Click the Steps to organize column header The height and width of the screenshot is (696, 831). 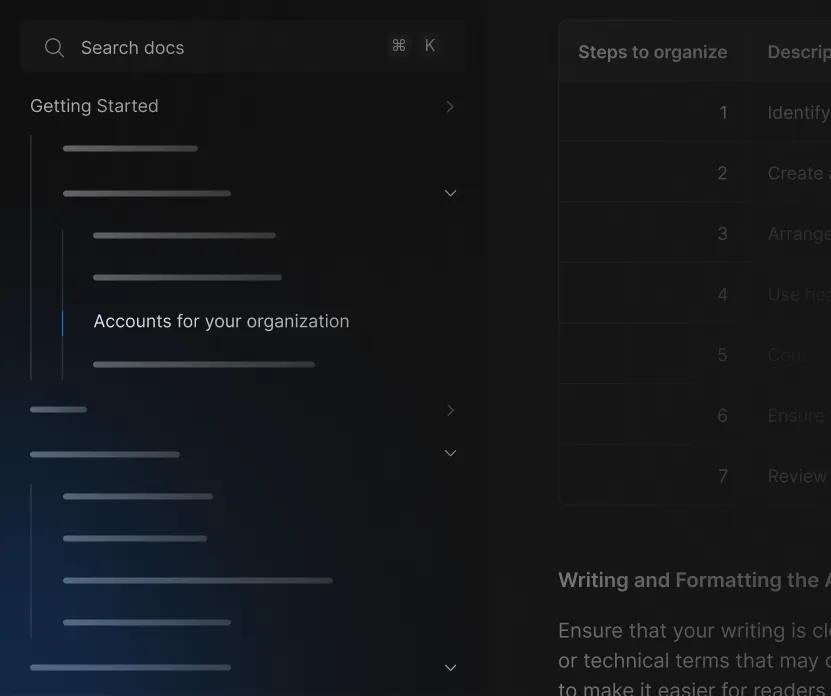(652, 52)
